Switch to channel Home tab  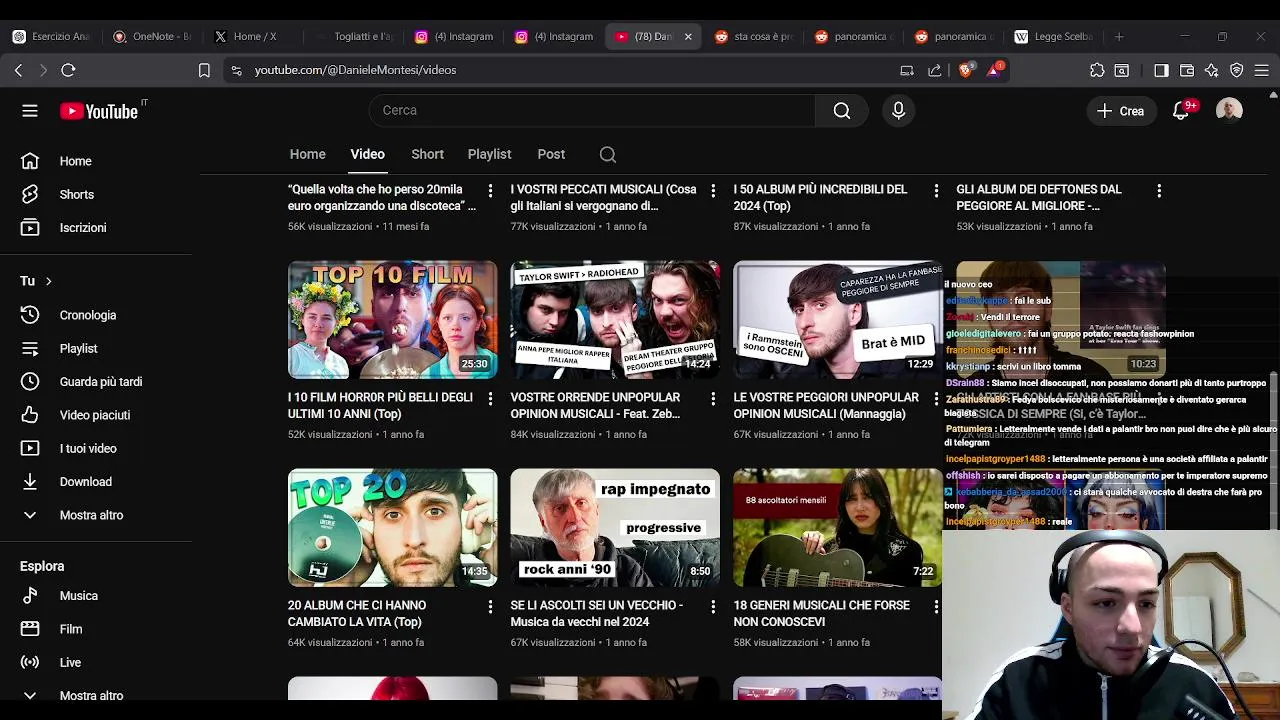pos(308,154)
